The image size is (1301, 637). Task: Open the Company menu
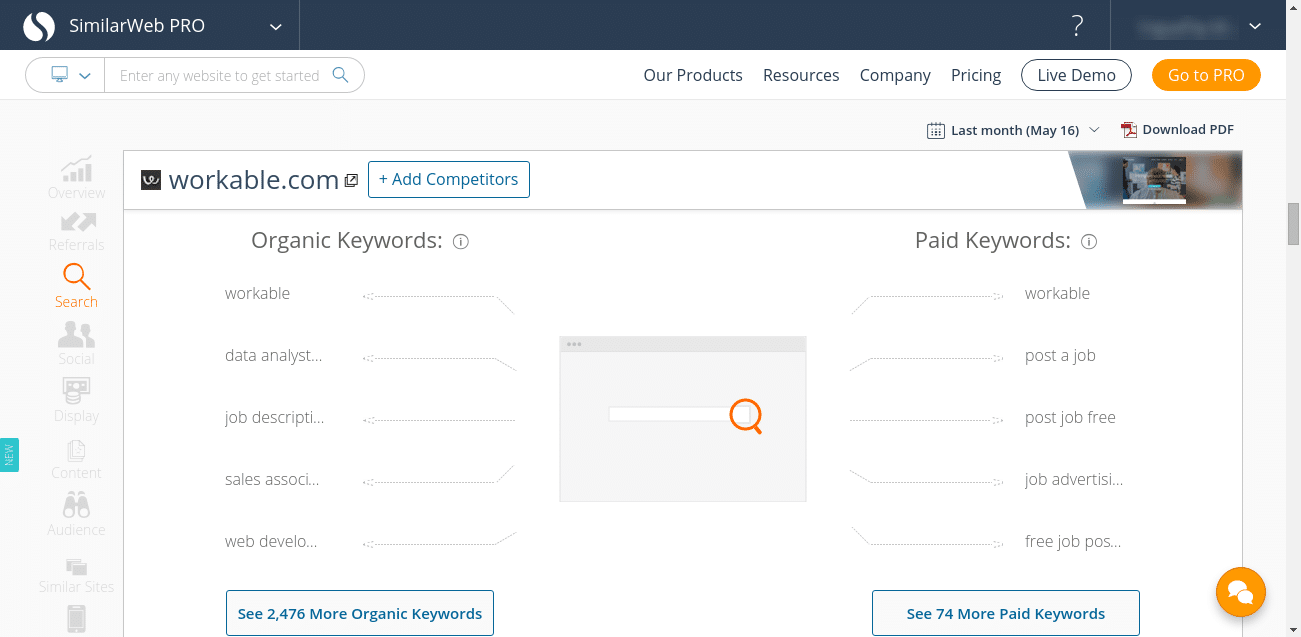point(895,75)
